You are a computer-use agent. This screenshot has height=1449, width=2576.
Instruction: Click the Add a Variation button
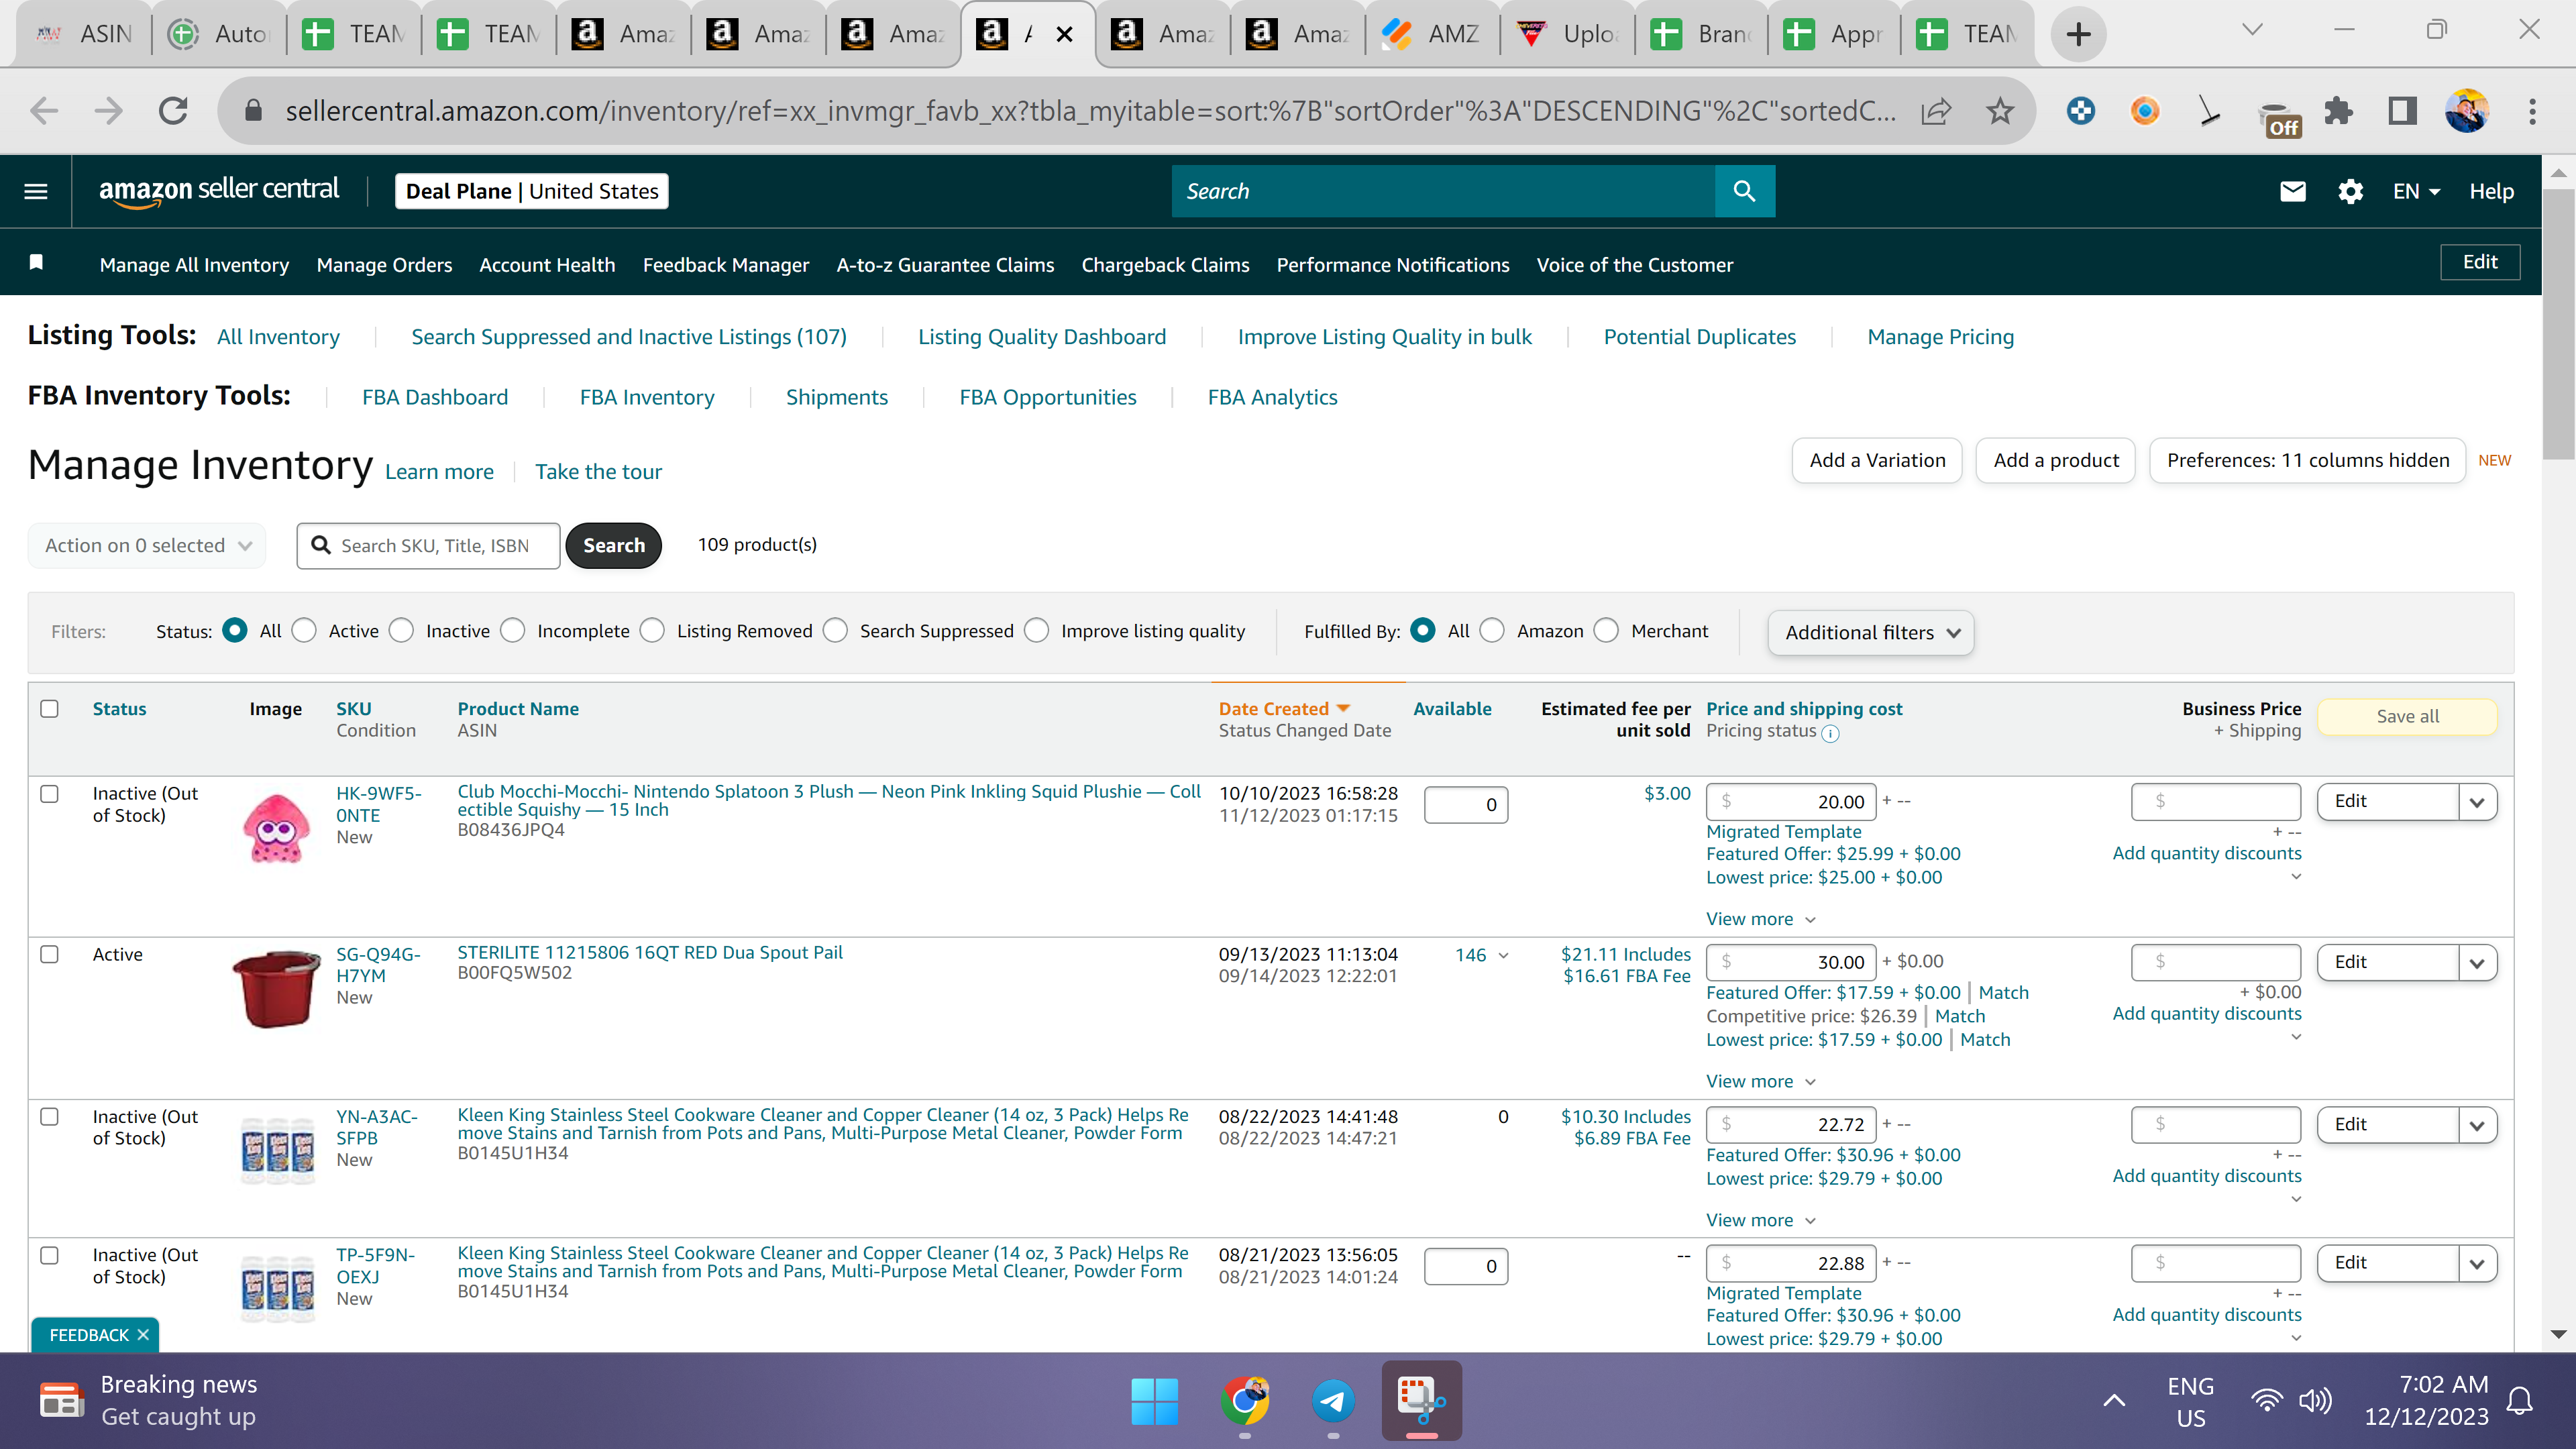click(x=1877, y=460)
